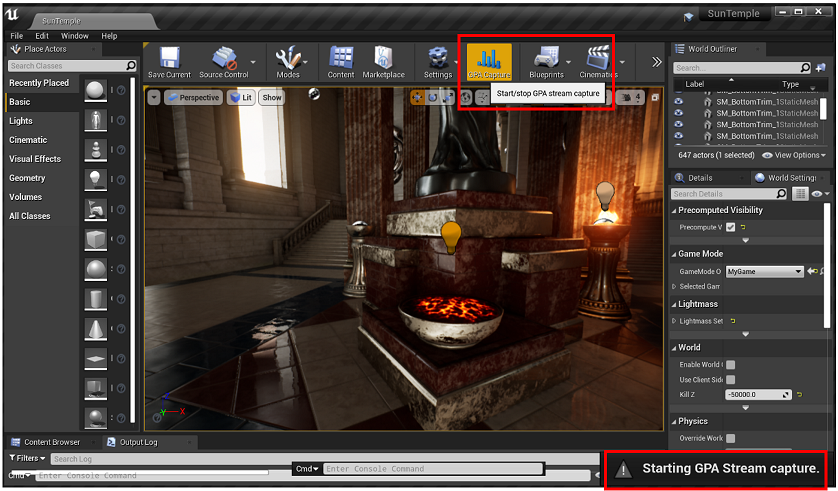Open GameMode Override MyGame combo box
The height and width of the screenshot is (491, 838).
click(764, 271)
